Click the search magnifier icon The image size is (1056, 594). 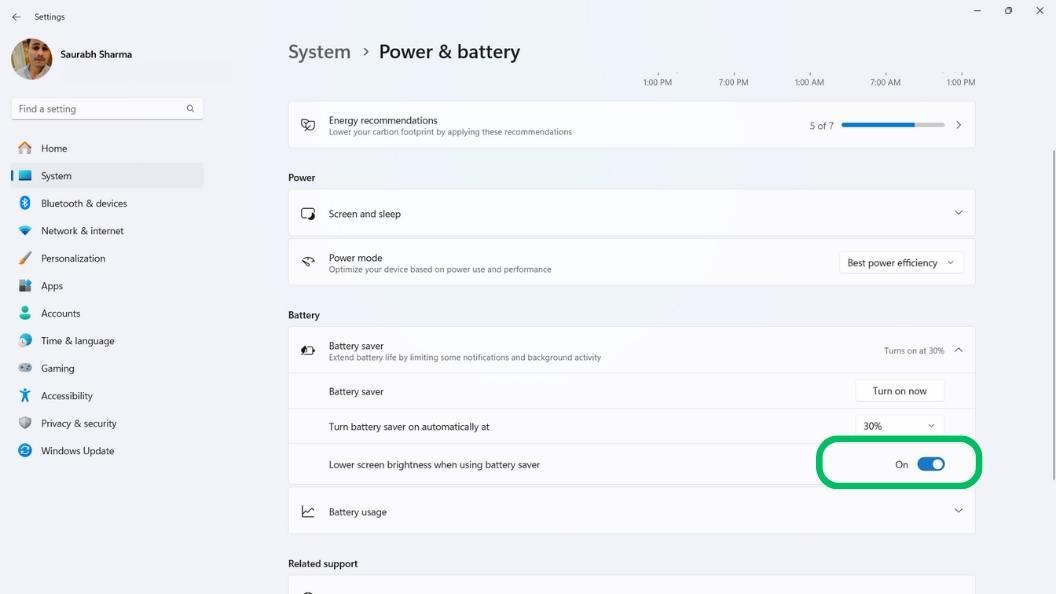click(x=190, y=109)
